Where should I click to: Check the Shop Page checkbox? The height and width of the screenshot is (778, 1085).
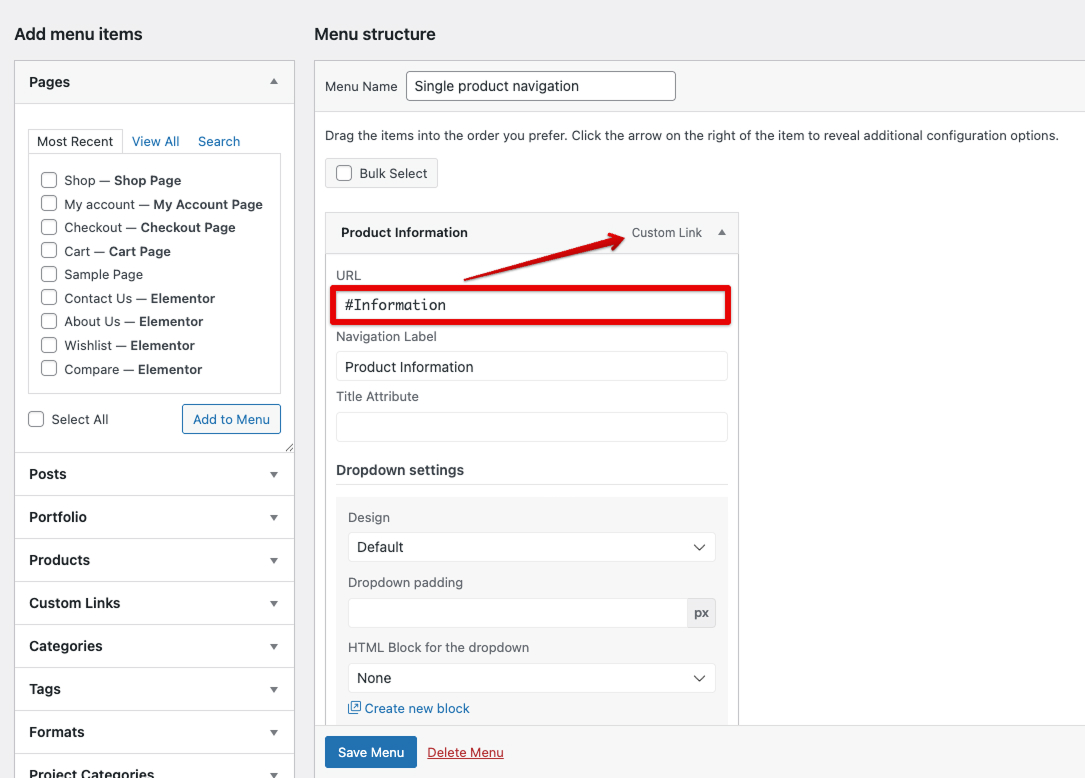pyautogui.click(x=49, y=180)
